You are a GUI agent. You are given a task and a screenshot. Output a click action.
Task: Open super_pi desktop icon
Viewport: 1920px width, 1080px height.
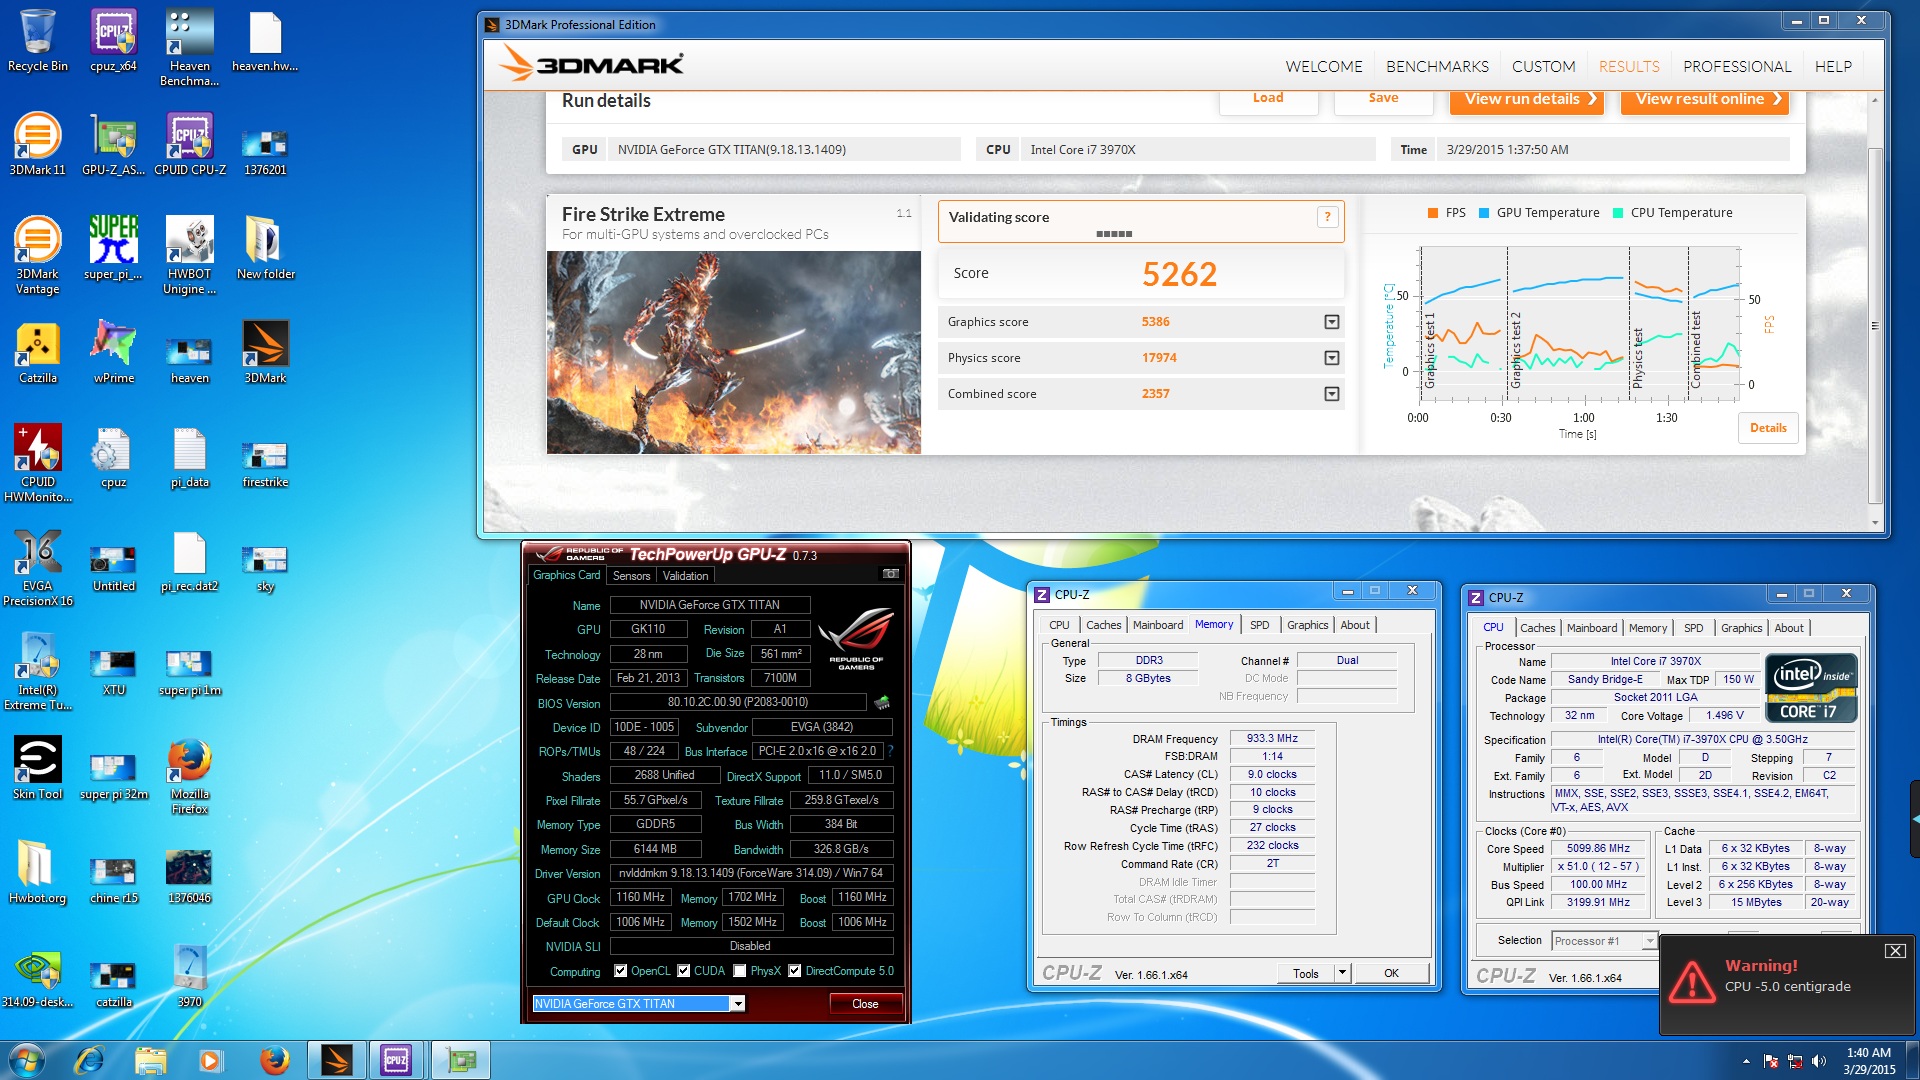114,248
